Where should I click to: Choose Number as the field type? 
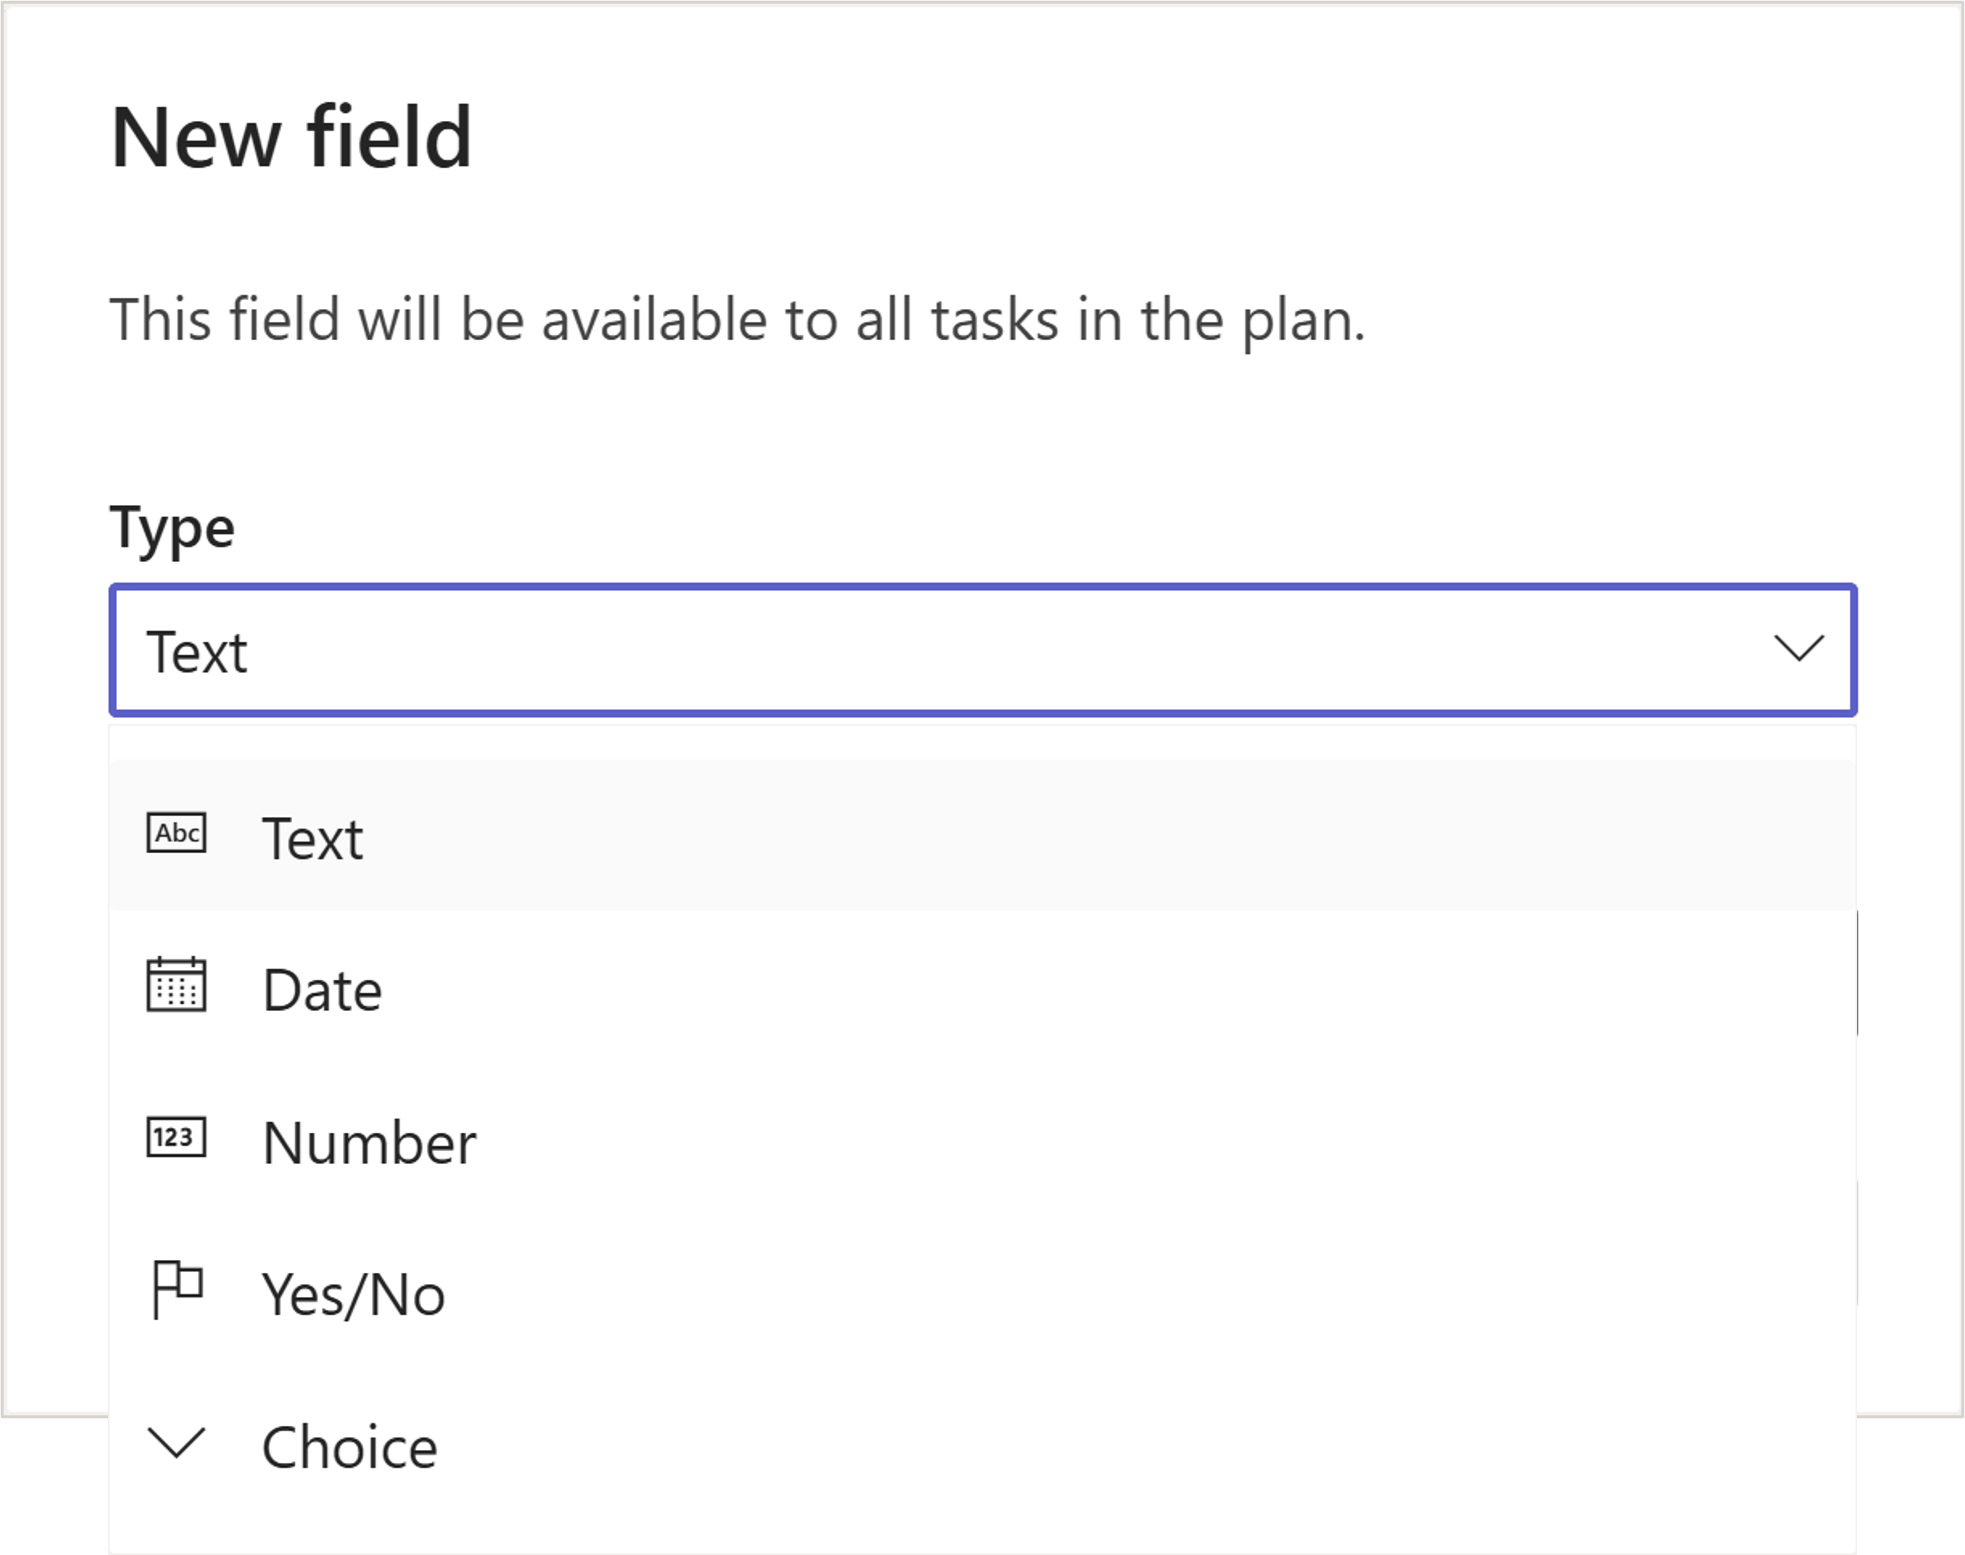coord(369,1141)
